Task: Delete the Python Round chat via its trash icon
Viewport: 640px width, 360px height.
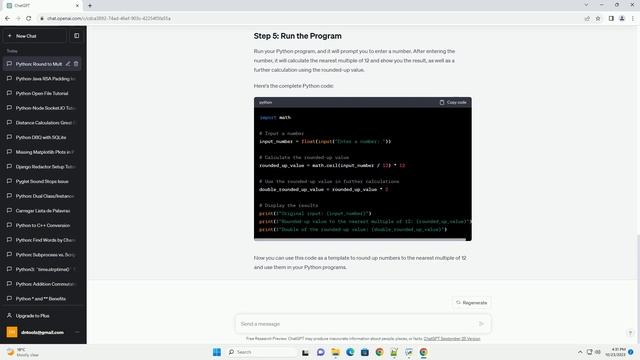Action: (x=76, y=64)
